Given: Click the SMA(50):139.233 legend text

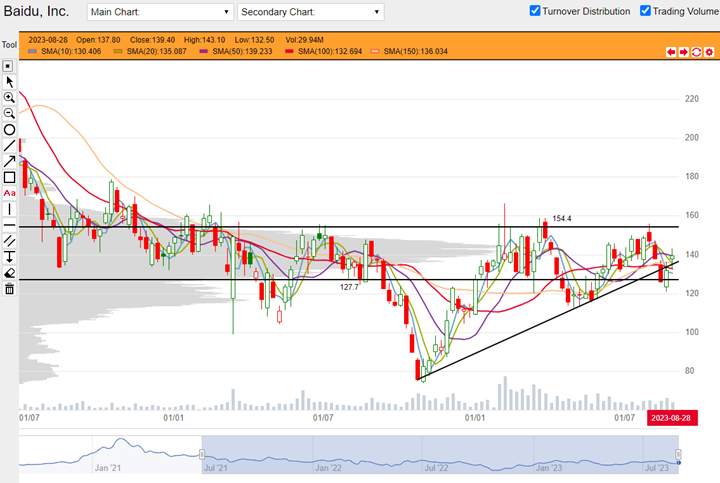Looking at the screenshot, I should tap(242, 51).
